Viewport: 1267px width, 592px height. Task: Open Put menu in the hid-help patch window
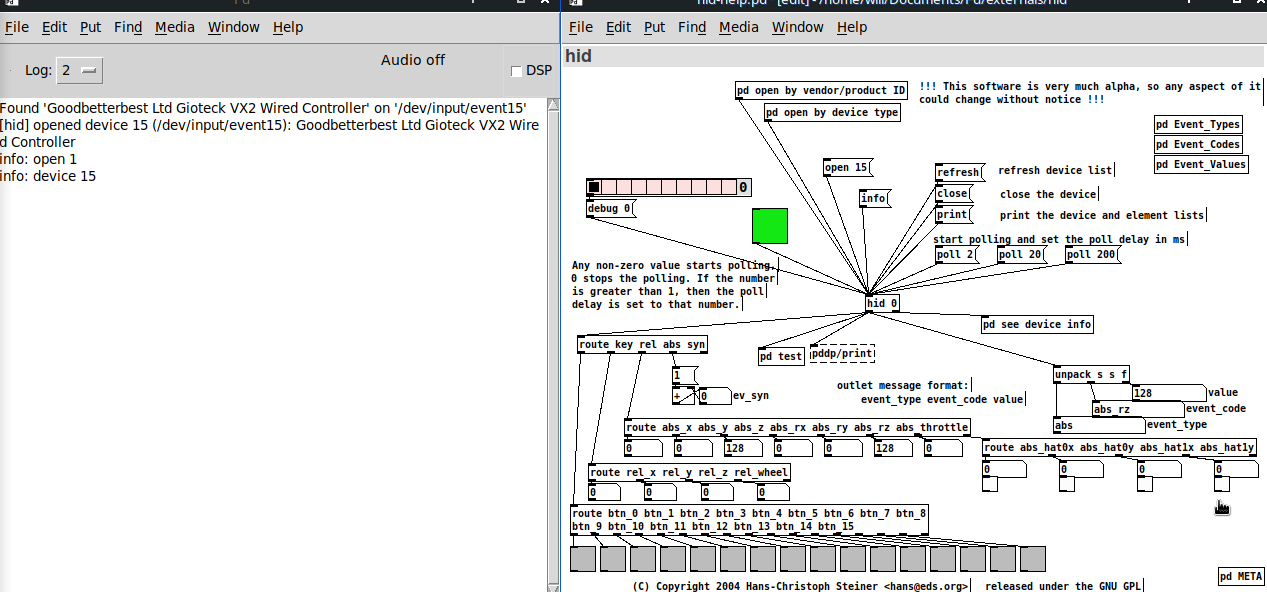[654, 27]
